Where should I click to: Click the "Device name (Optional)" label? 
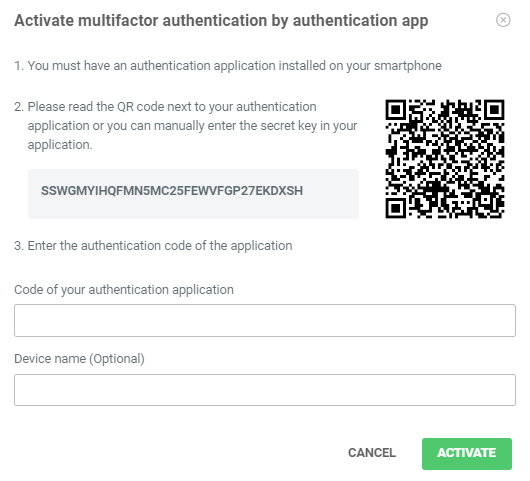[x=79, y=359]
